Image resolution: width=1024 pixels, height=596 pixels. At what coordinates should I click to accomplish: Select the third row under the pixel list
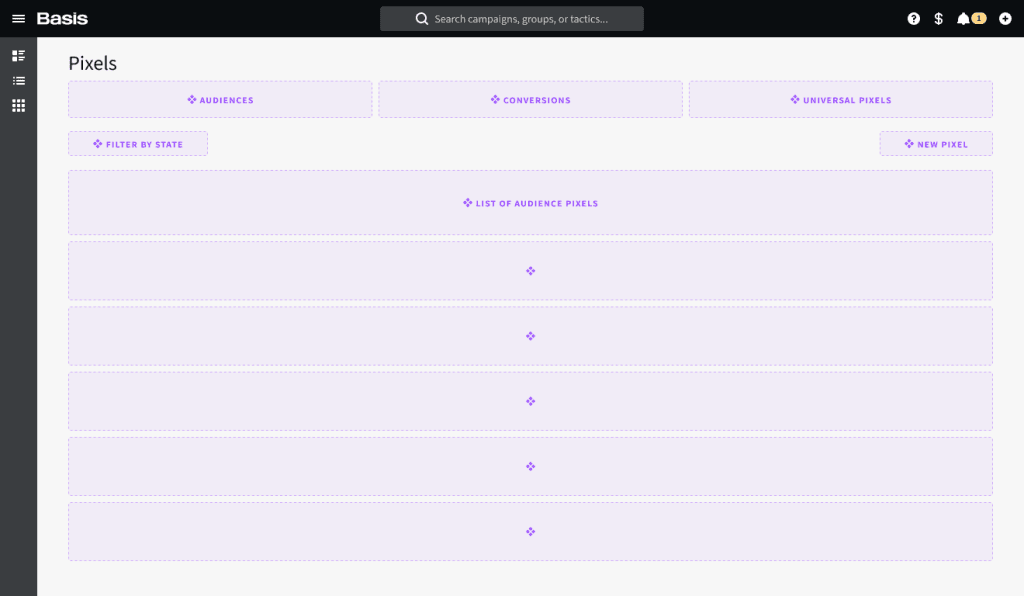(530, 401)
